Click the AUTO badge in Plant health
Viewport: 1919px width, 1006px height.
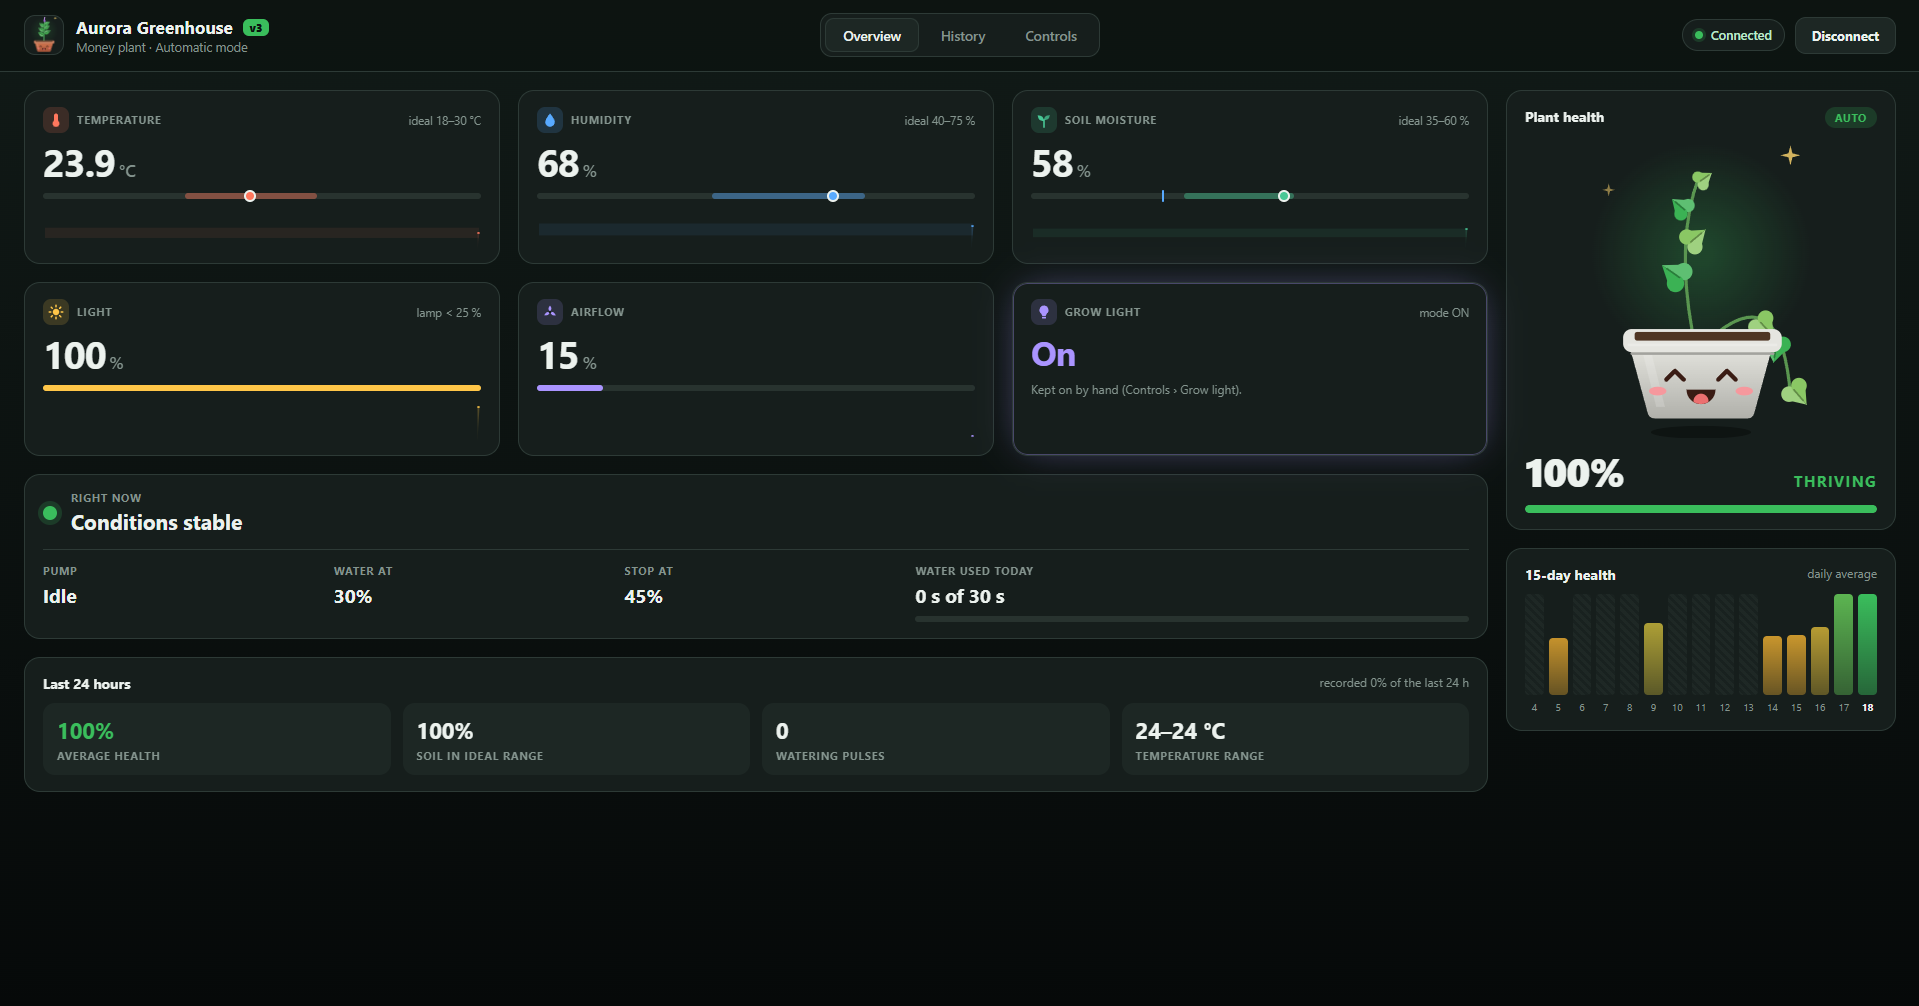click(1850, 118)
